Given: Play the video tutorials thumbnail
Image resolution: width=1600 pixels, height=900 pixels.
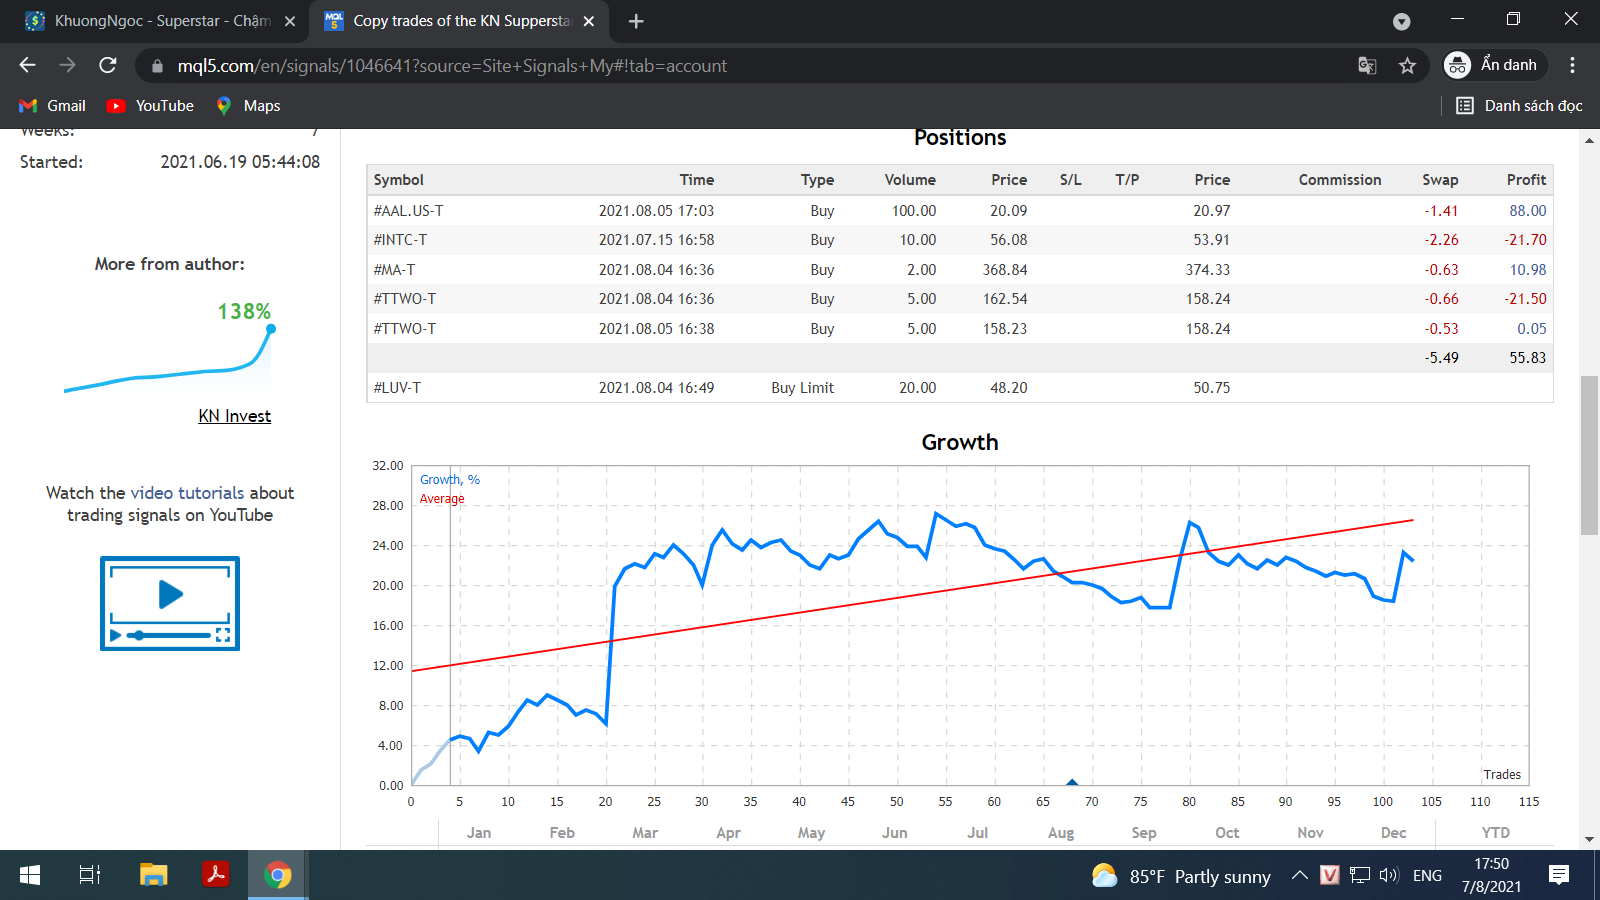Looking at the screenshot, I should tap(170, 603).
